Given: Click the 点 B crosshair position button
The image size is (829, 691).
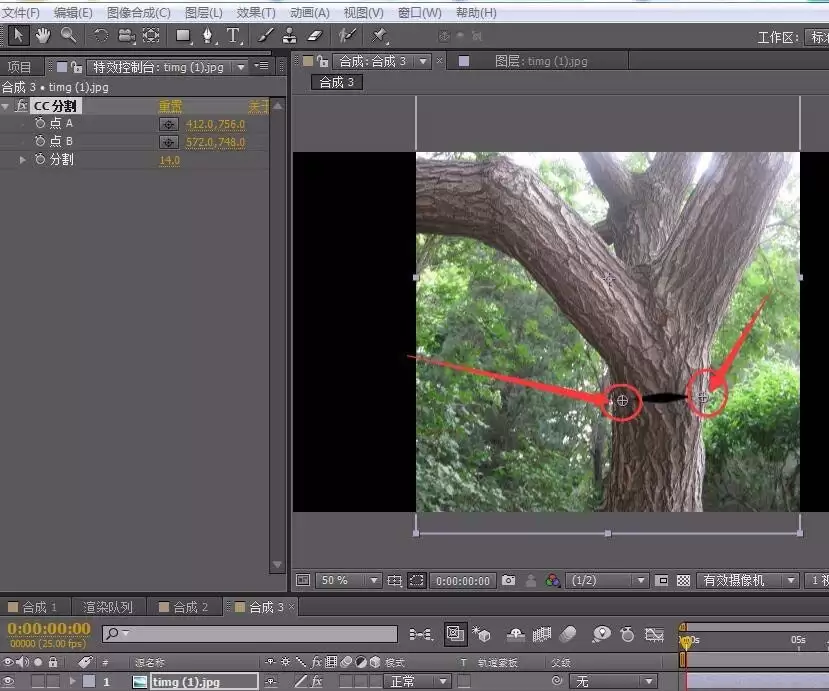Looking at the screenshot, I should coord(169,142).
